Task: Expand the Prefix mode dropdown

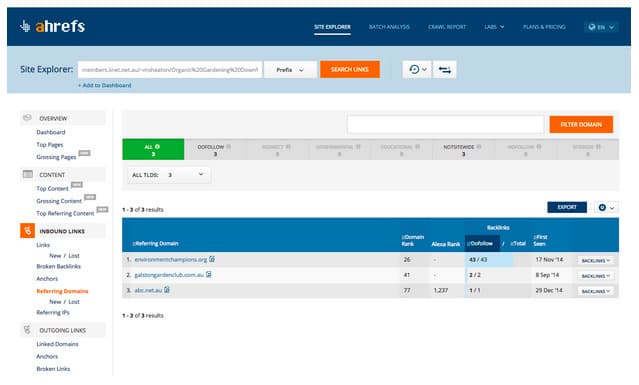Action: [290, 70]
